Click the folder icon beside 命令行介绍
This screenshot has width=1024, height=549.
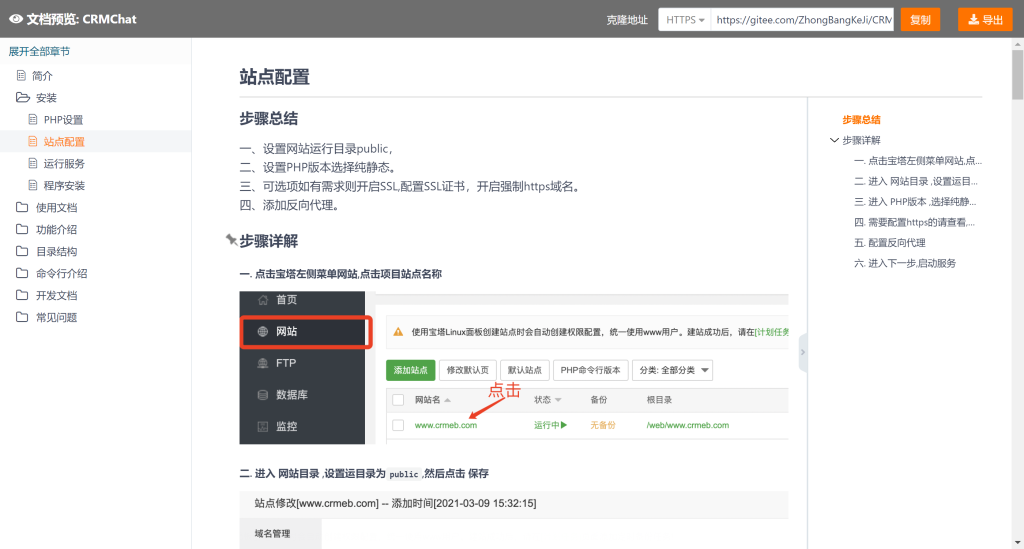point(22,273)
